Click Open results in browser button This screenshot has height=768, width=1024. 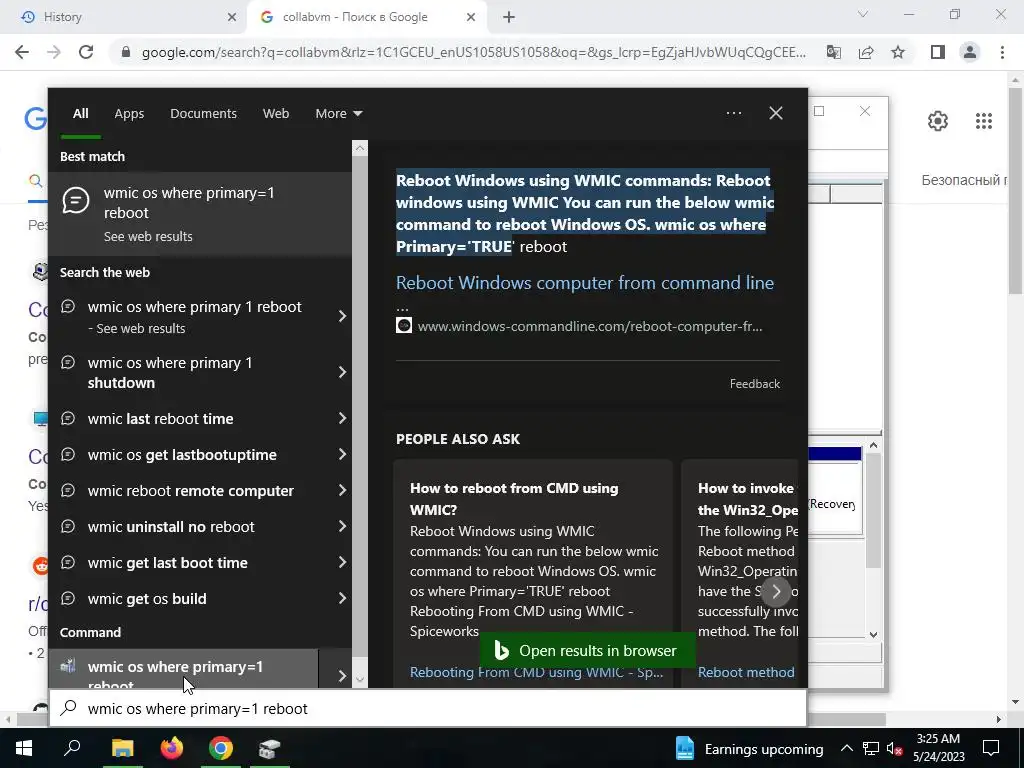point(586,650)
